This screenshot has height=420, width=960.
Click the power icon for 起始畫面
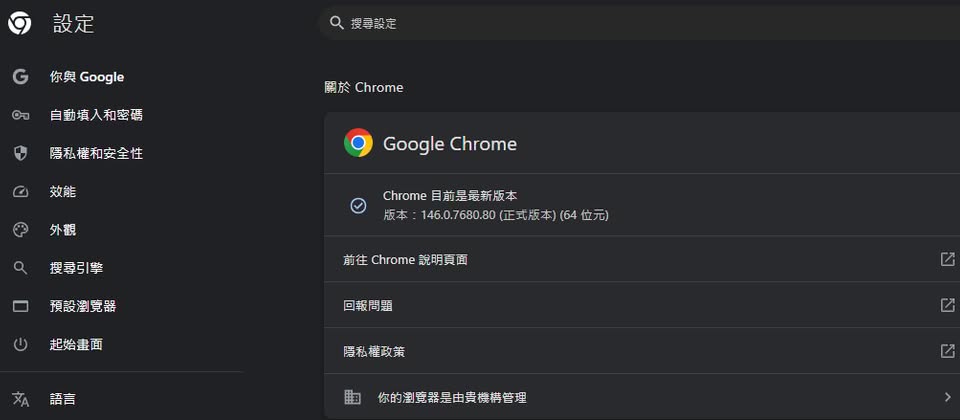coord(20,344)
